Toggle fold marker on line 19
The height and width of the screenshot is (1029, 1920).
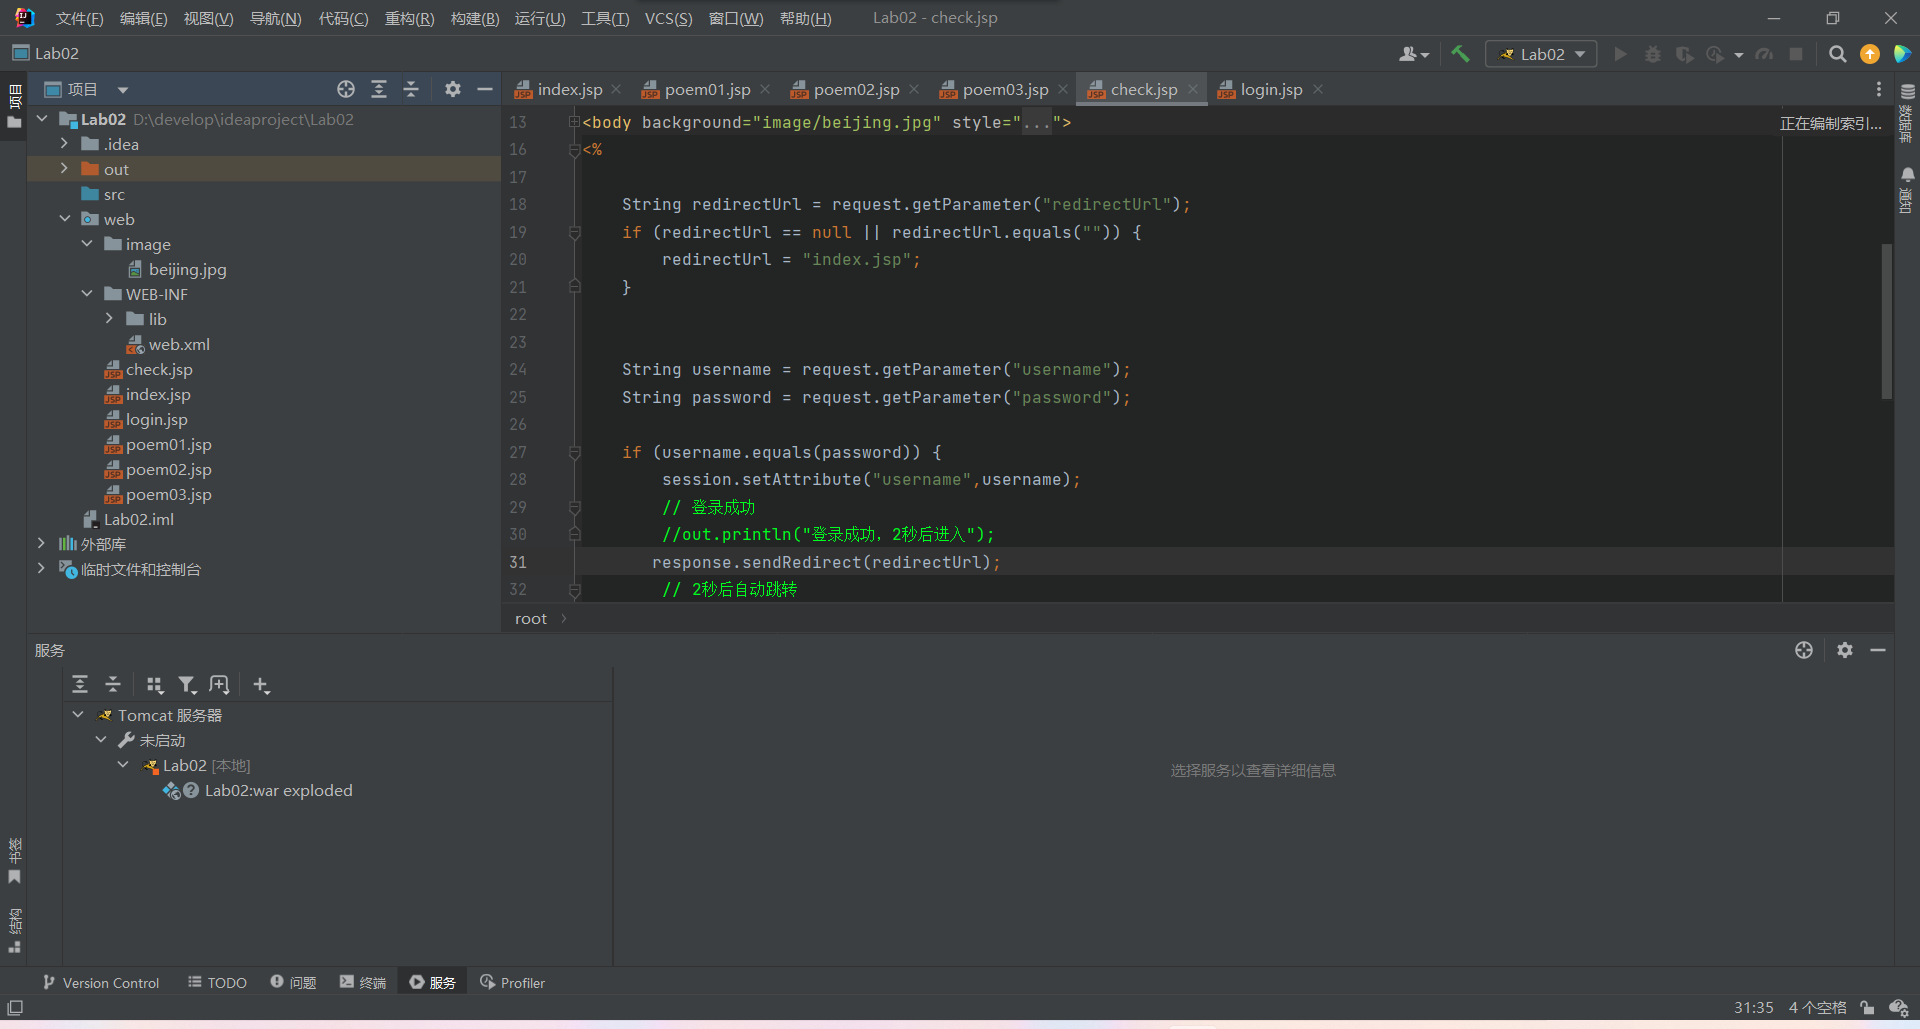575,232
